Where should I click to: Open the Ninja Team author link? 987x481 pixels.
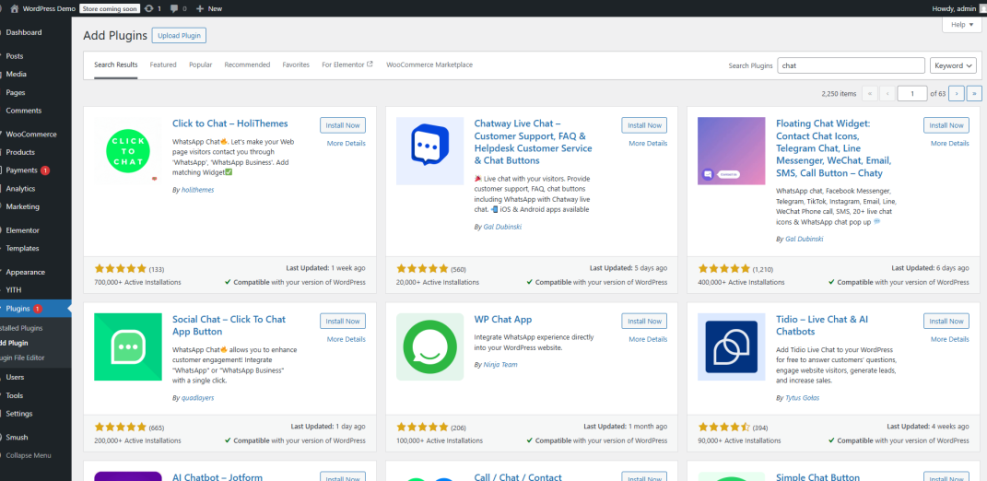pyautogui.click(x=500, y=365)
